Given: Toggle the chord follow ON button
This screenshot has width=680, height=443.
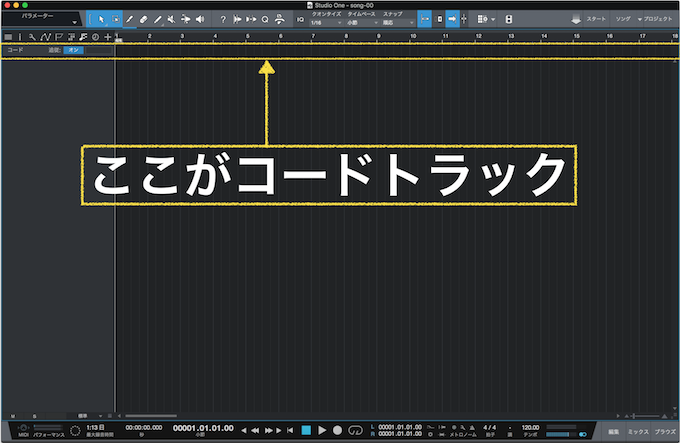Looking at the screenshot, I should tap(73, 50).
